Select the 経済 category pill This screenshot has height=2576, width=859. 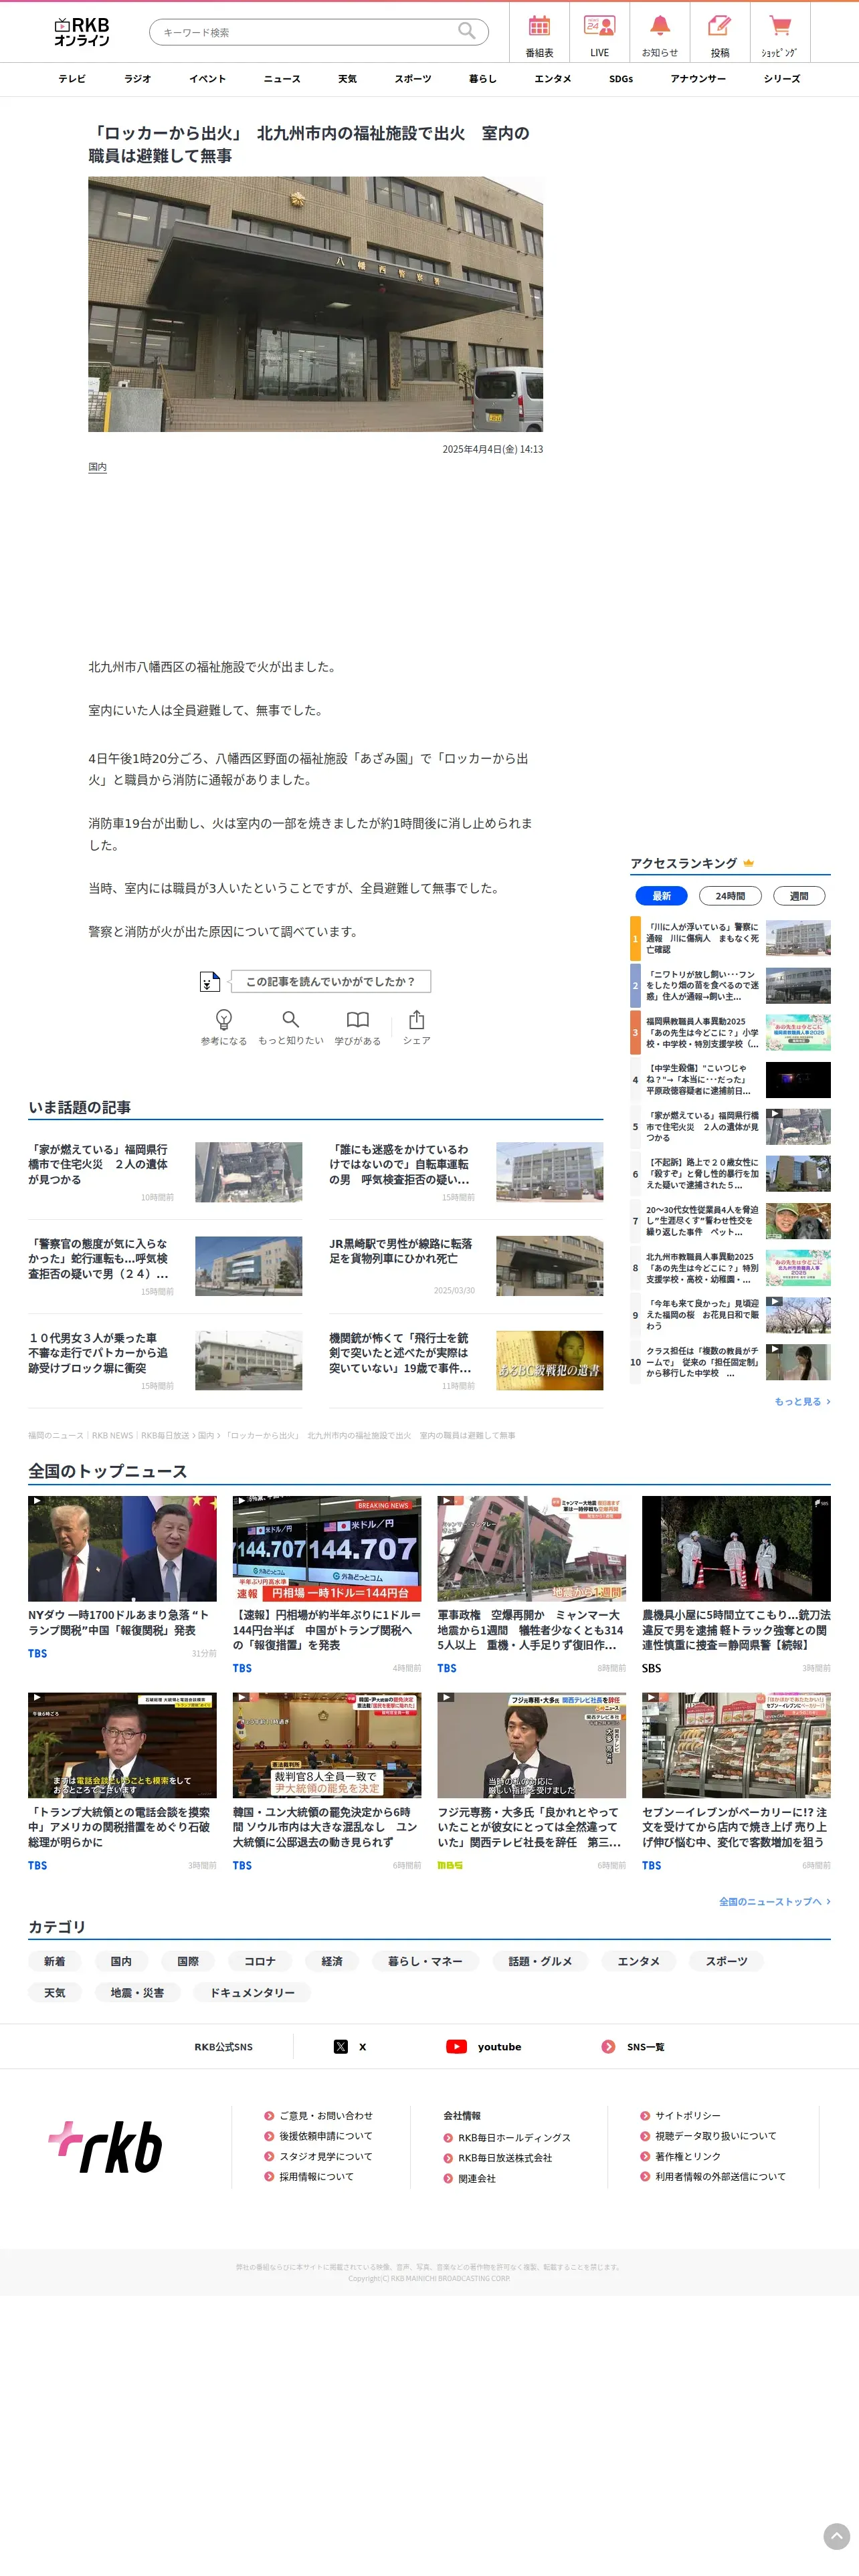pyautogui.click(x=332, y=1961)
